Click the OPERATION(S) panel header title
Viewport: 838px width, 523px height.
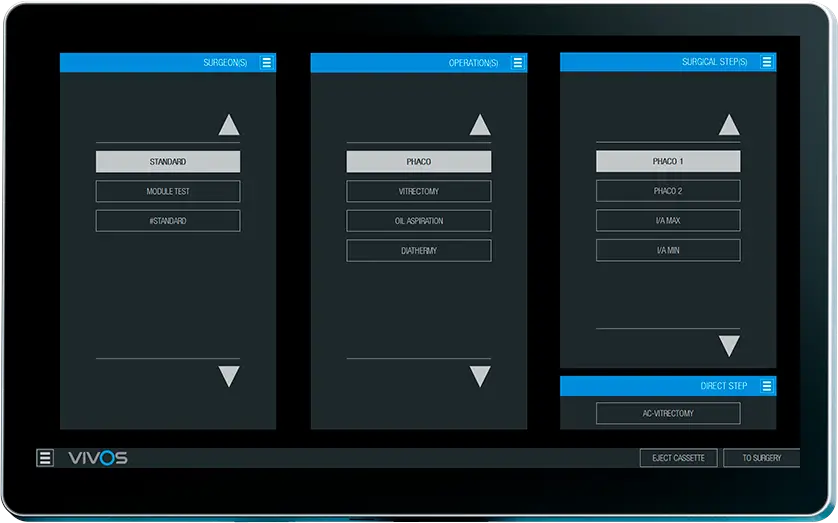click(x=473, y=63)
